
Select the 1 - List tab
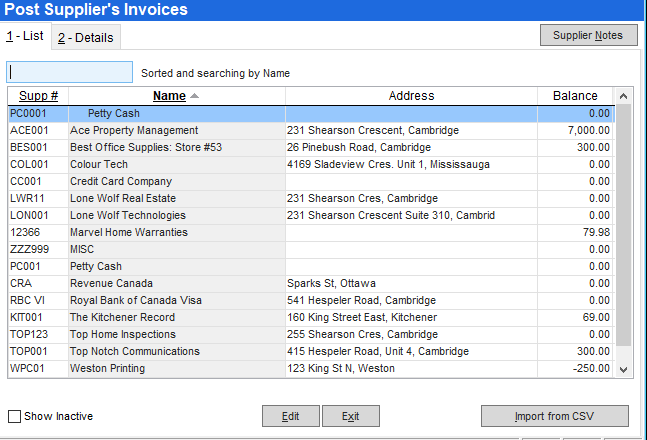click(x=25, y=37)
